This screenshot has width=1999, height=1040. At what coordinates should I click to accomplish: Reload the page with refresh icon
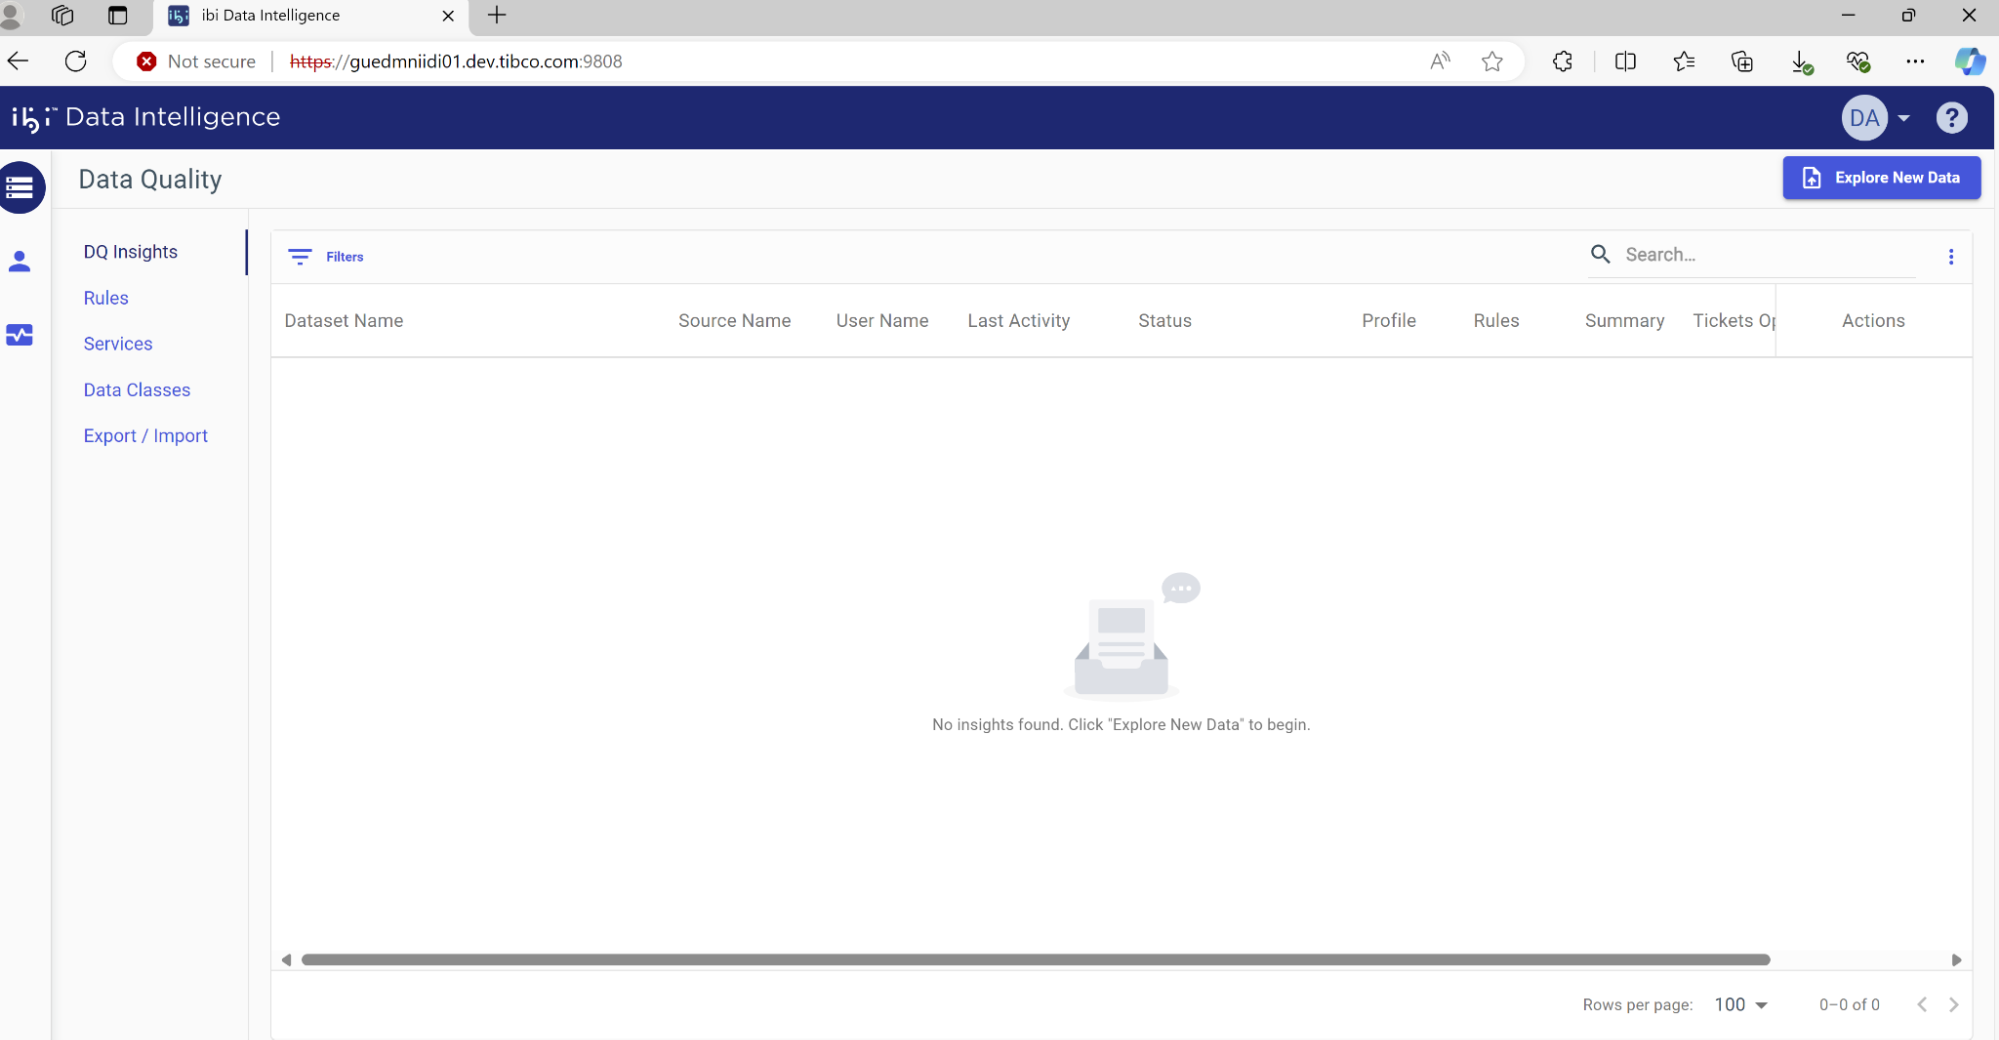[76, 61]
